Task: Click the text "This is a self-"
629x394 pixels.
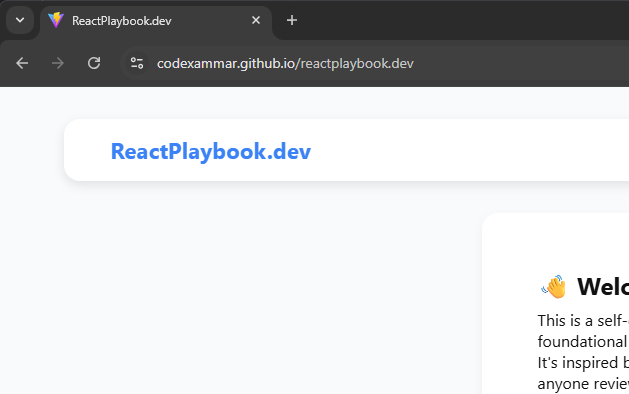Action: coord(582,321)
